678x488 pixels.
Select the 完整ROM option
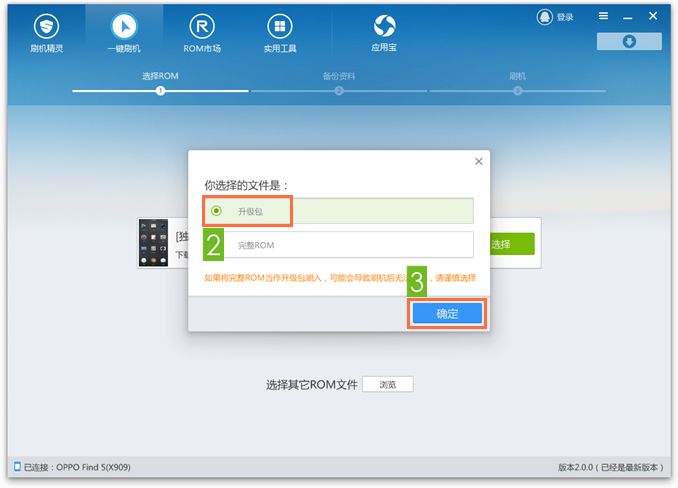(339, 245)
